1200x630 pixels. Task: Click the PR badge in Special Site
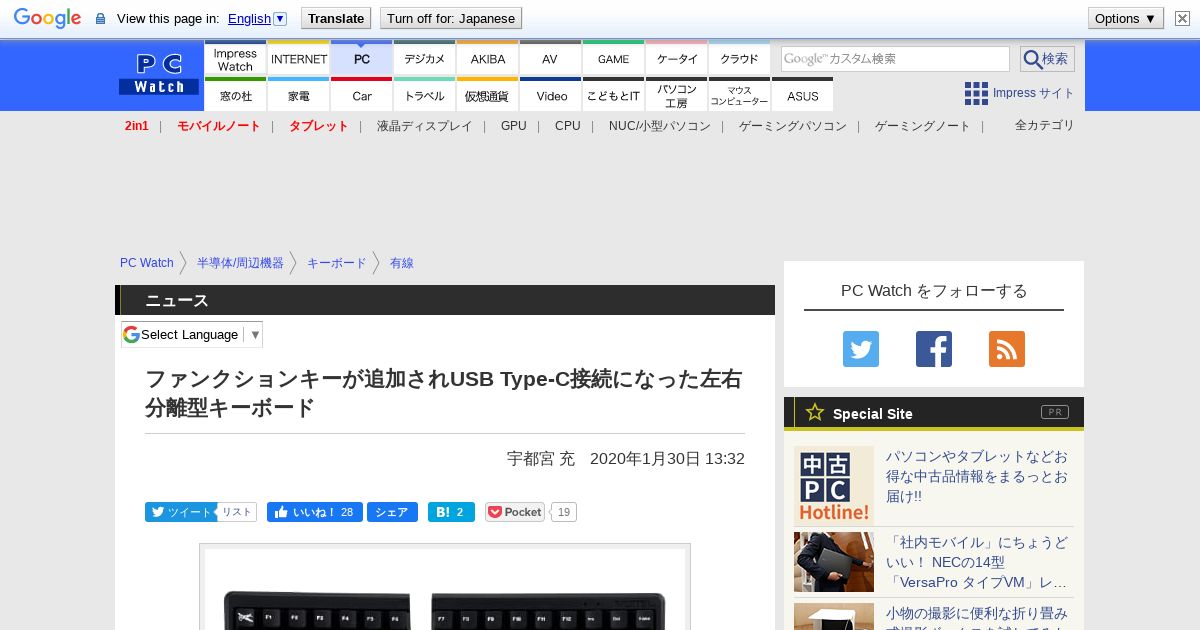coord(1054,412)
